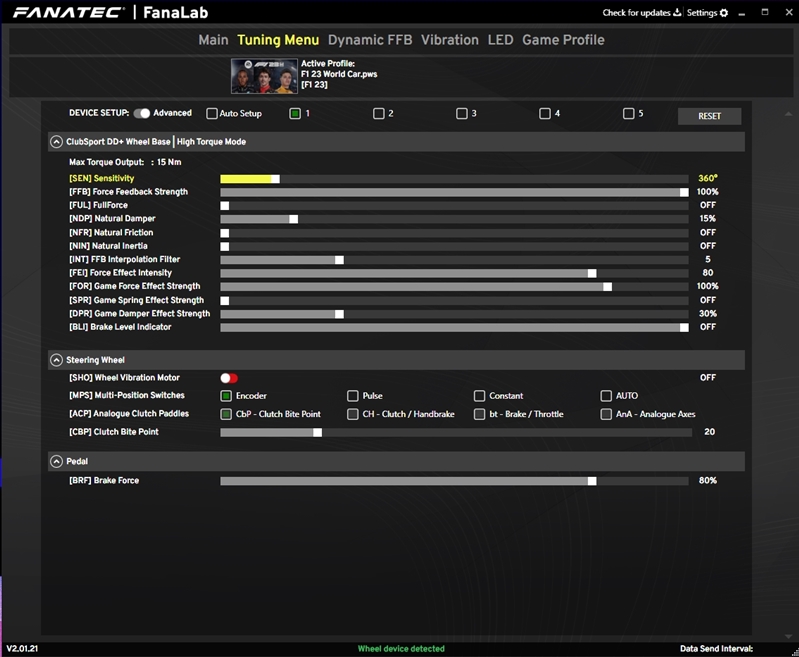Open the Game Profile tab
Viewport: 799px width, 657px height.
(563, 40)
